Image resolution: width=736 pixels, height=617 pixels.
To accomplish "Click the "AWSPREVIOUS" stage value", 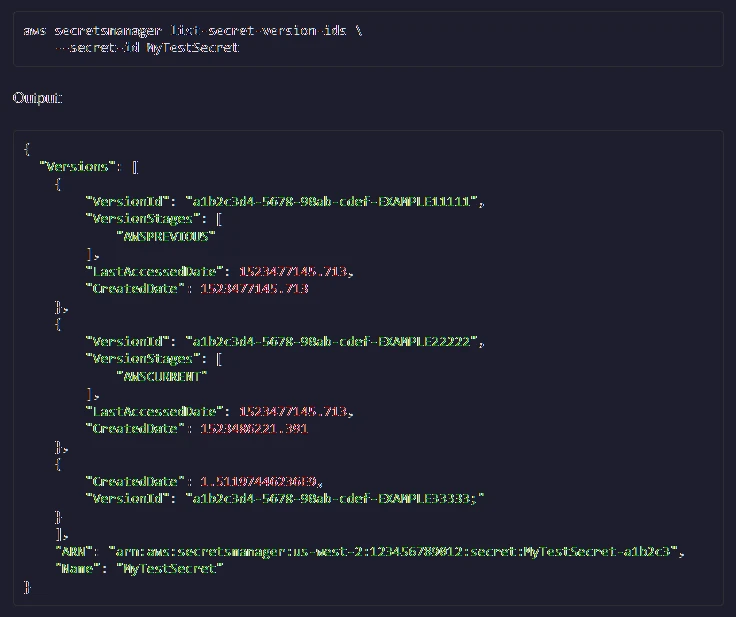I will click(x=166, y=236).
